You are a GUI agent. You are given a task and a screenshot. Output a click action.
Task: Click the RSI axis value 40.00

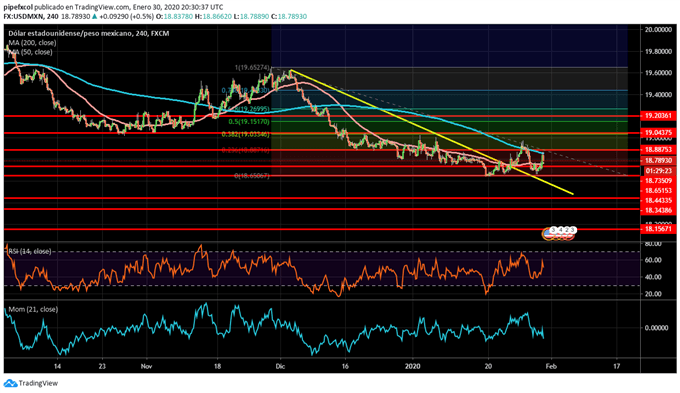[x=653, y=277]
